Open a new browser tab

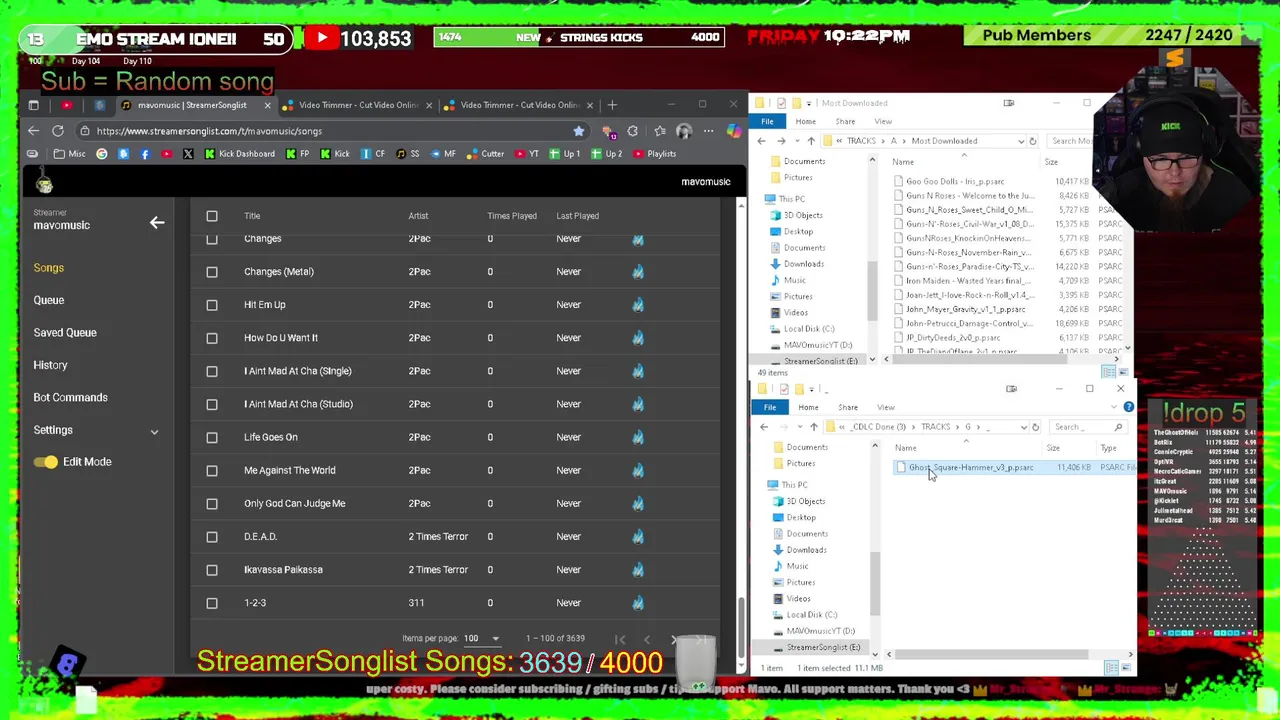coord(613,105)
